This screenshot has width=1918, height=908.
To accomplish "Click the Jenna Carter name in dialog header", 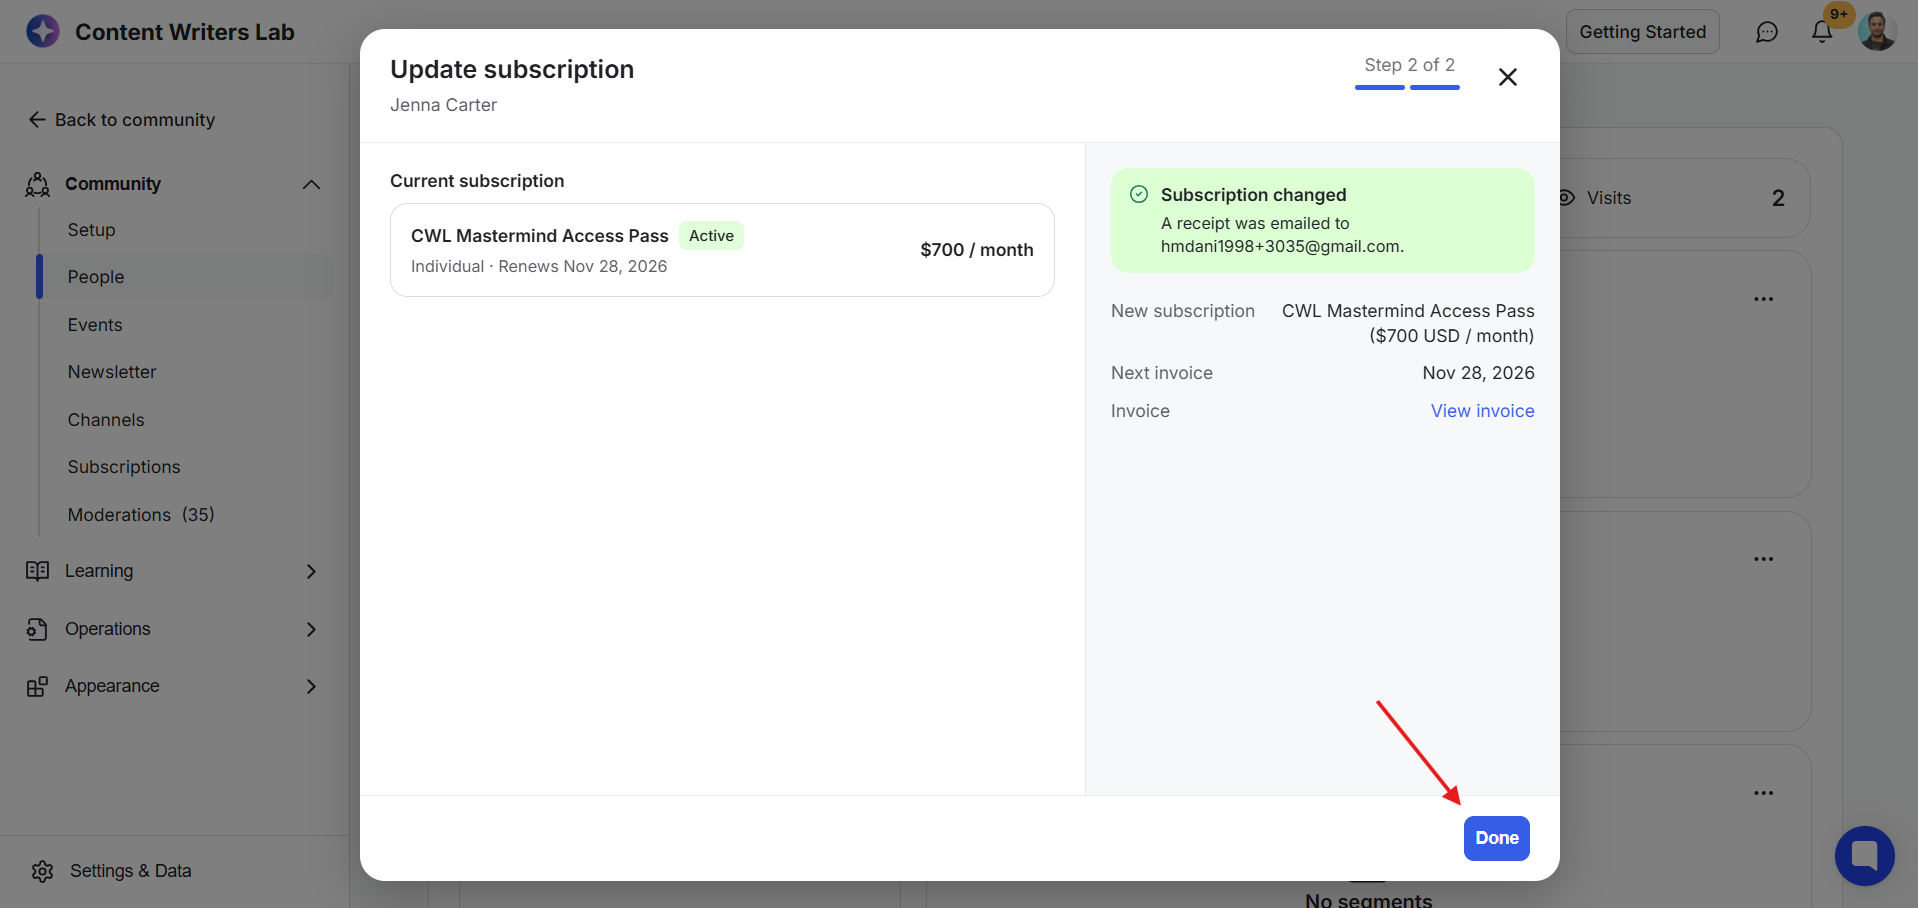I will (x=443, y=105).
